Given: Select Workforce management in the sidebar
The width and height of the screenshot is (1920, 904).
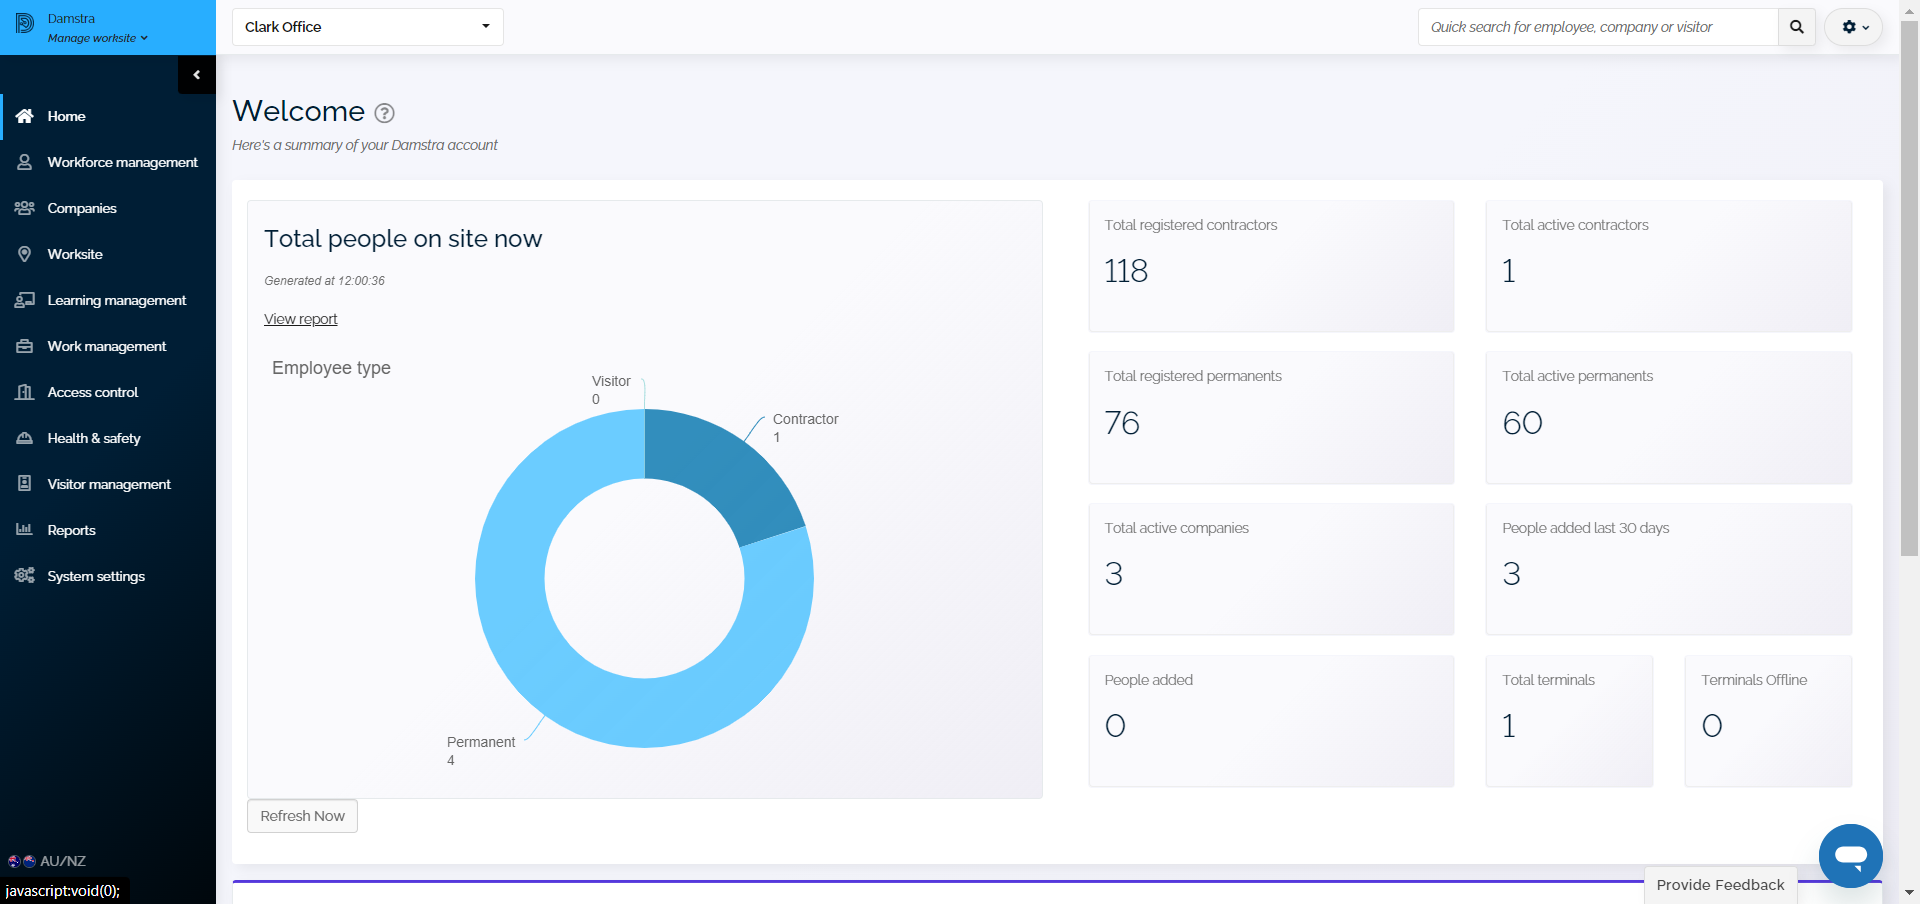Looking at the screenshot, I should (122, 162).
